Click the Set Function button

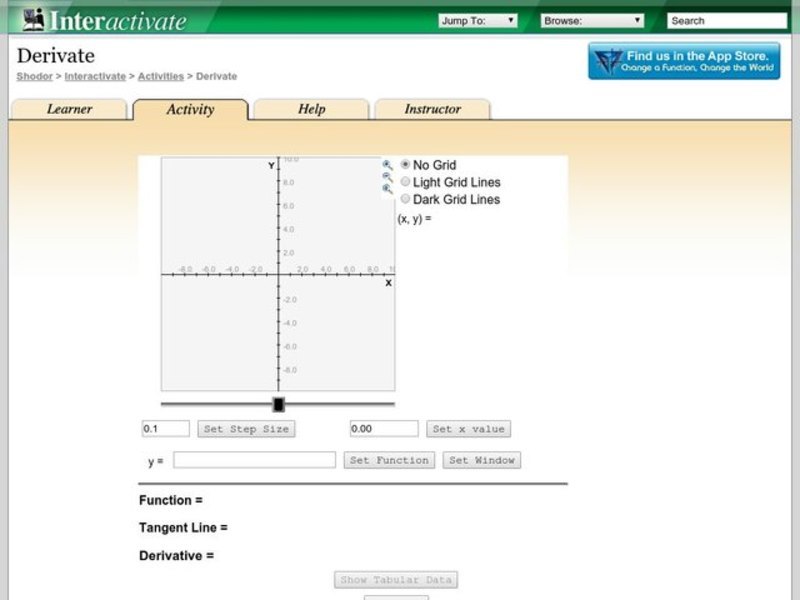click(x=389, y=460)
